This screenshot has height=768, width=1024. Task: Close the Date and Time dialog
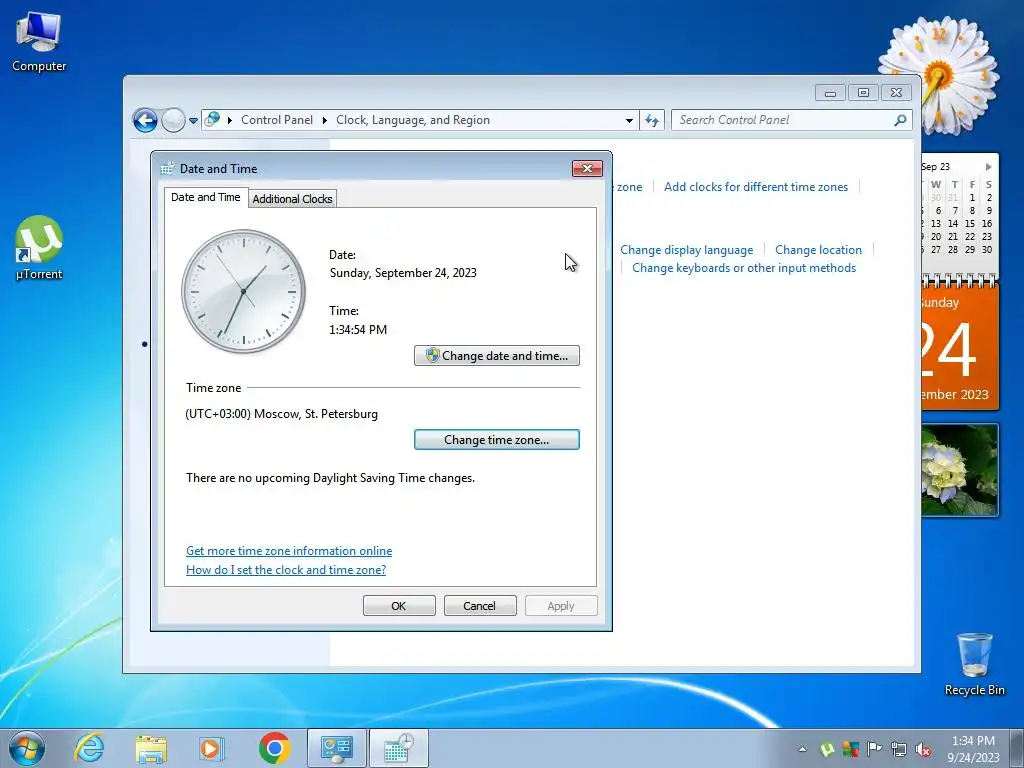click(587, 168)
